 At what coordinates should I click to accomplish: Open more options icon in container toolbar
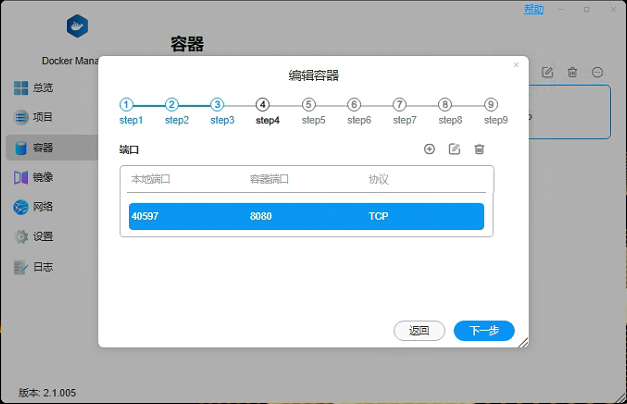pos(597,72)
